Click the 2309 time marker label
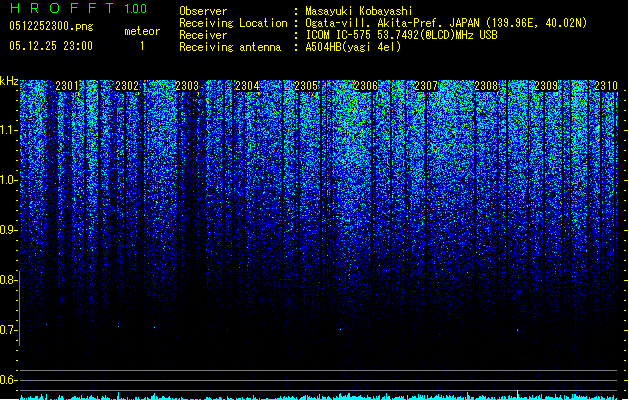 pos(546,86)
